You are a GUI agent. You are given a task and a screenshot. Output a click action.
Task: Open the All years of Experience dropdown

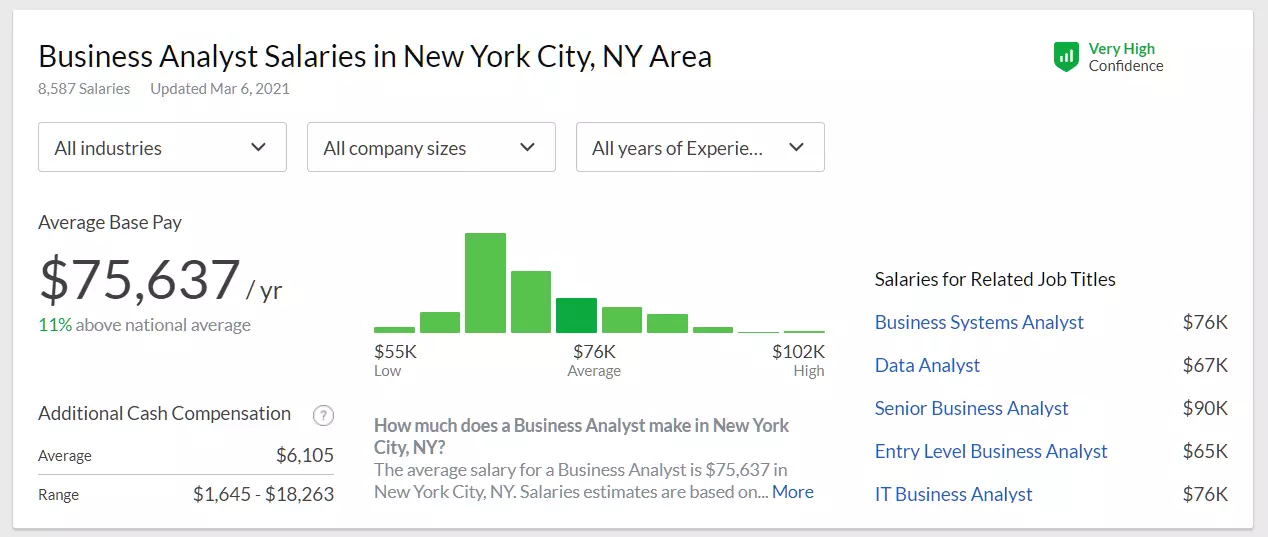pyautogui.click(x=700, y=147)
